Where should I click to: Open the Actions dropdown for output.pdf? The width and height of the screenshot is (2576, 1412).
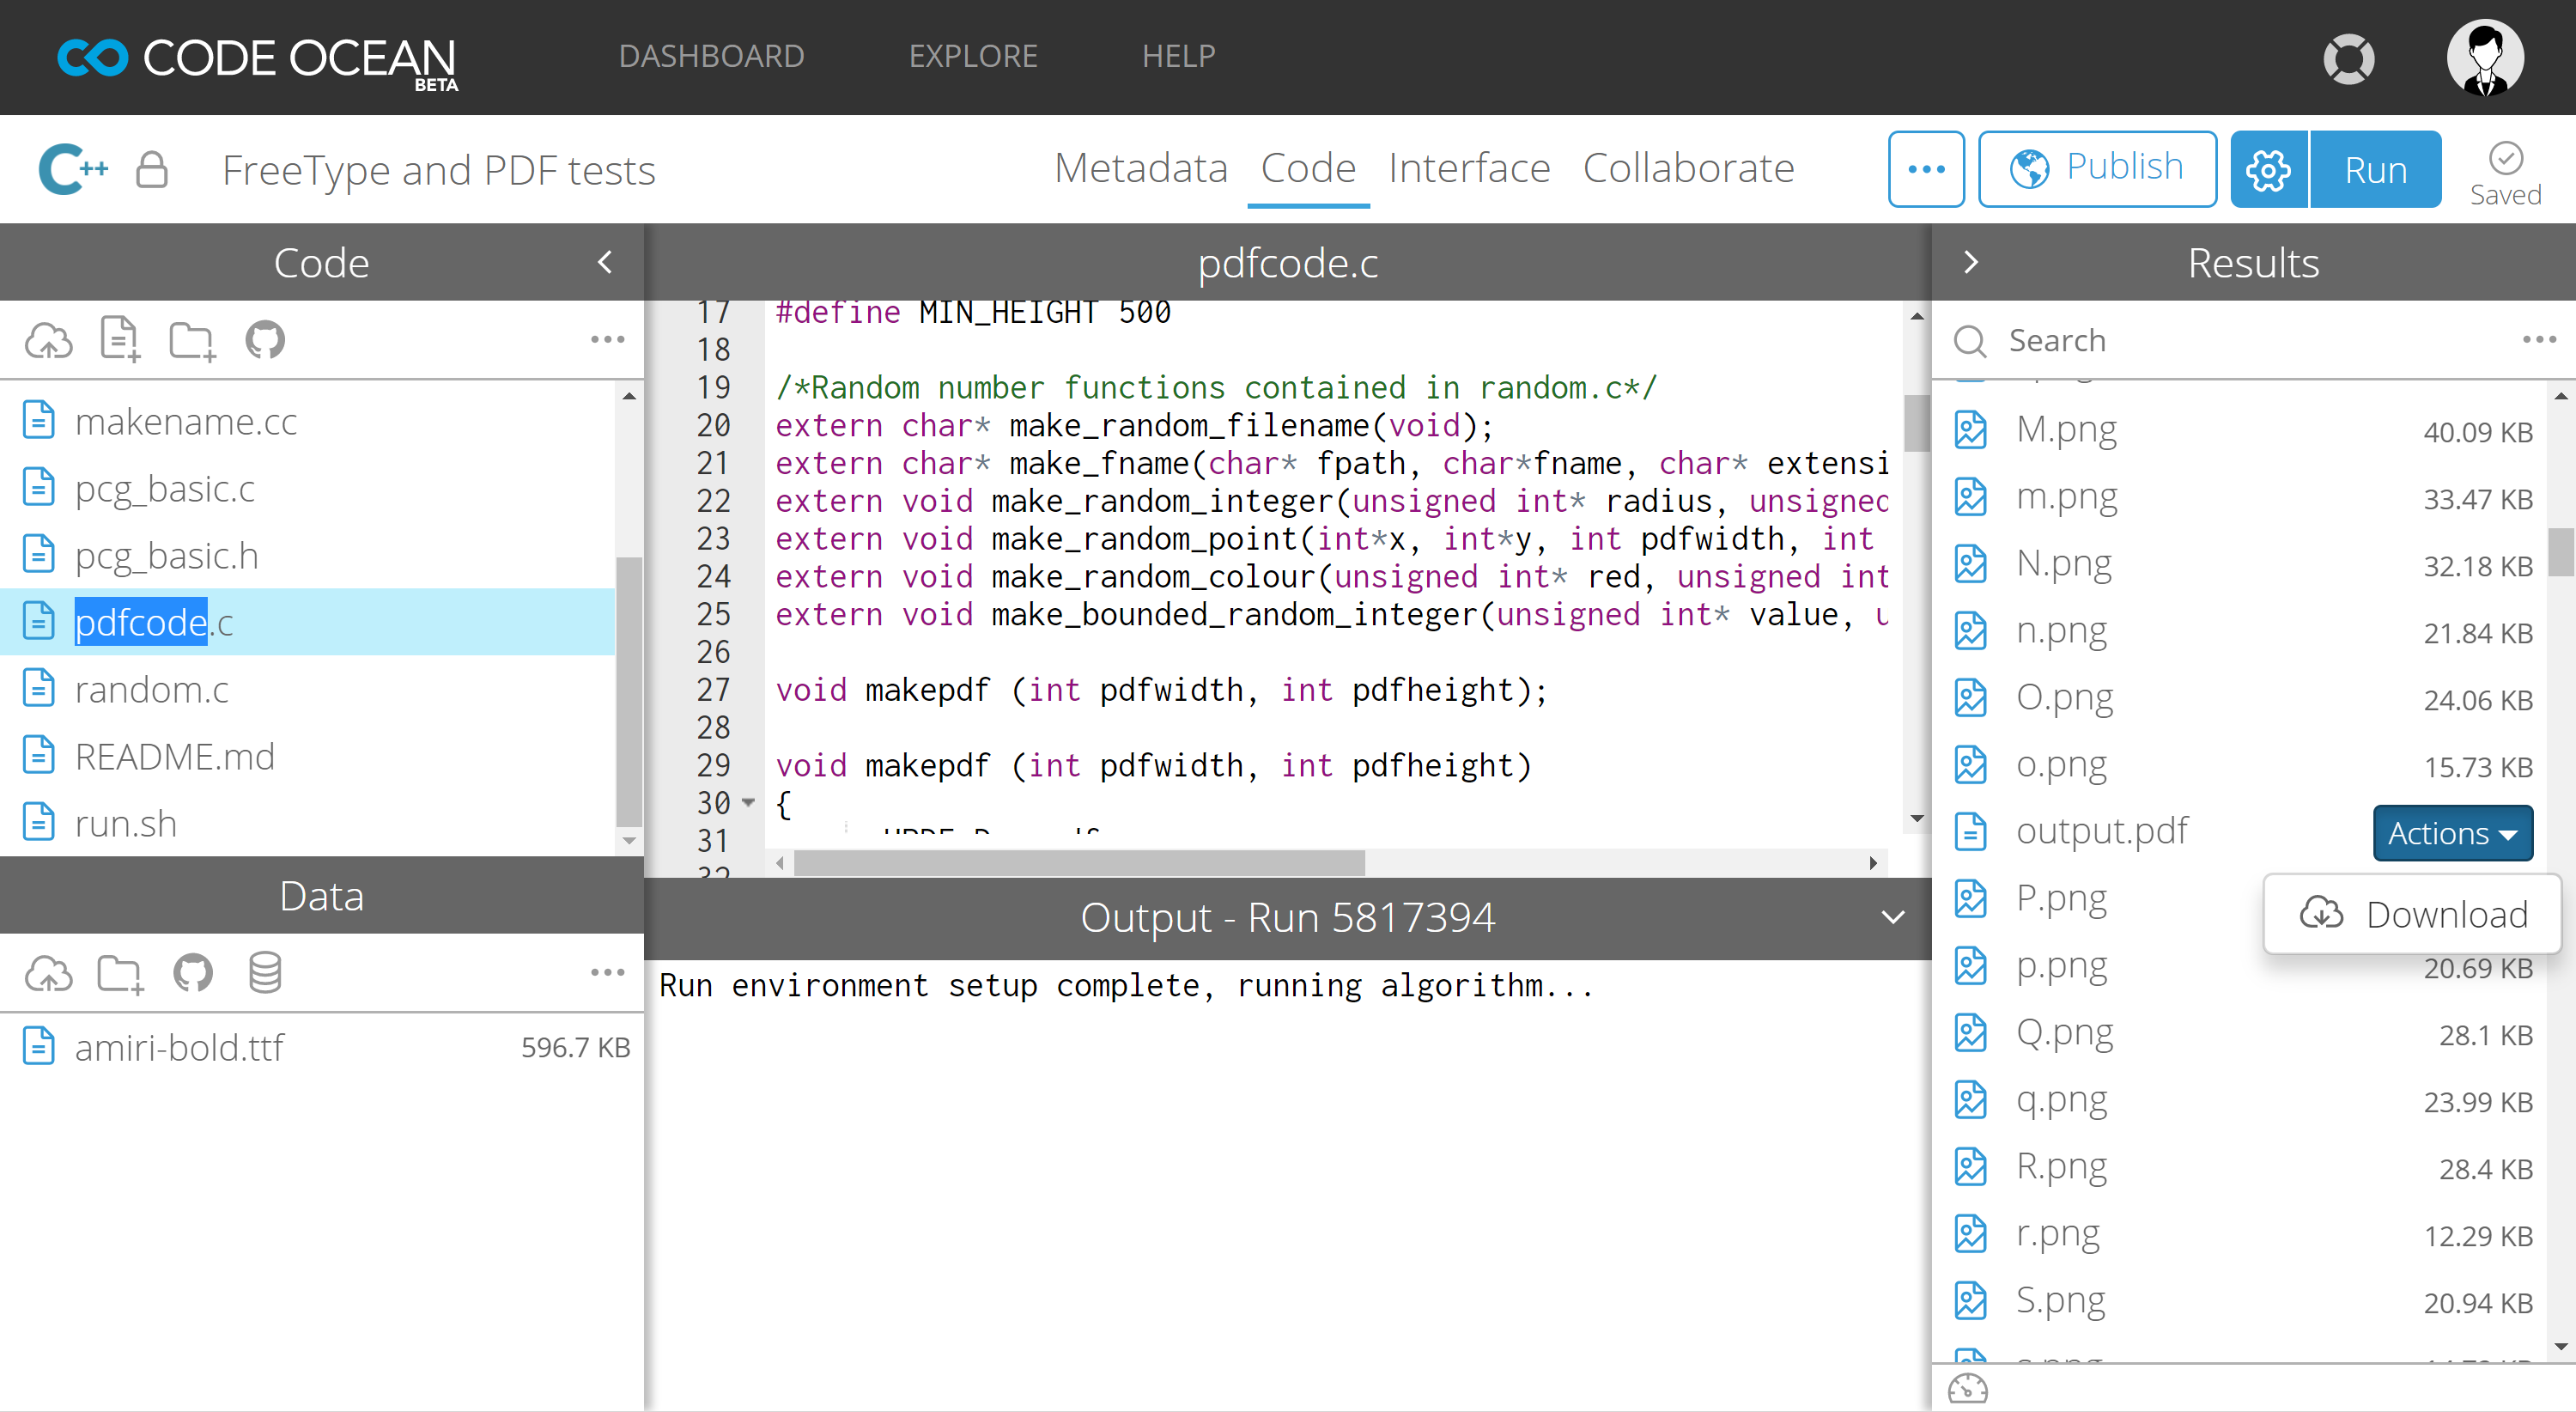tap(2452, 832)
